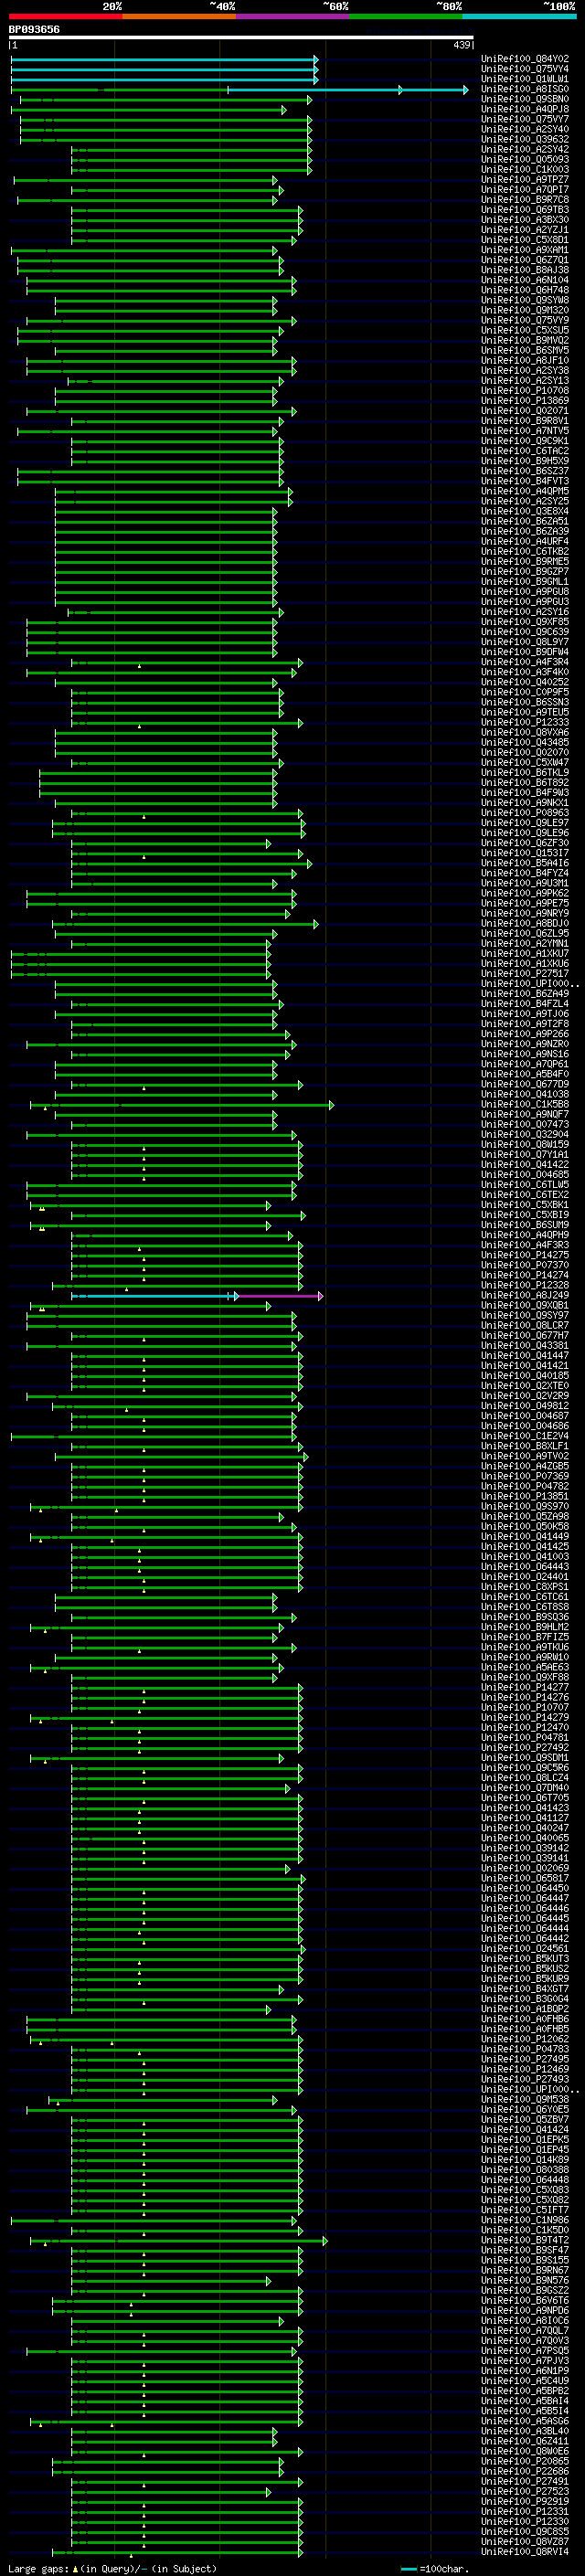Image resolution: width=585 pixels, height=2576 pixels.
Task: Select the red 20% legend segment
Action: (x=65, y=16)
